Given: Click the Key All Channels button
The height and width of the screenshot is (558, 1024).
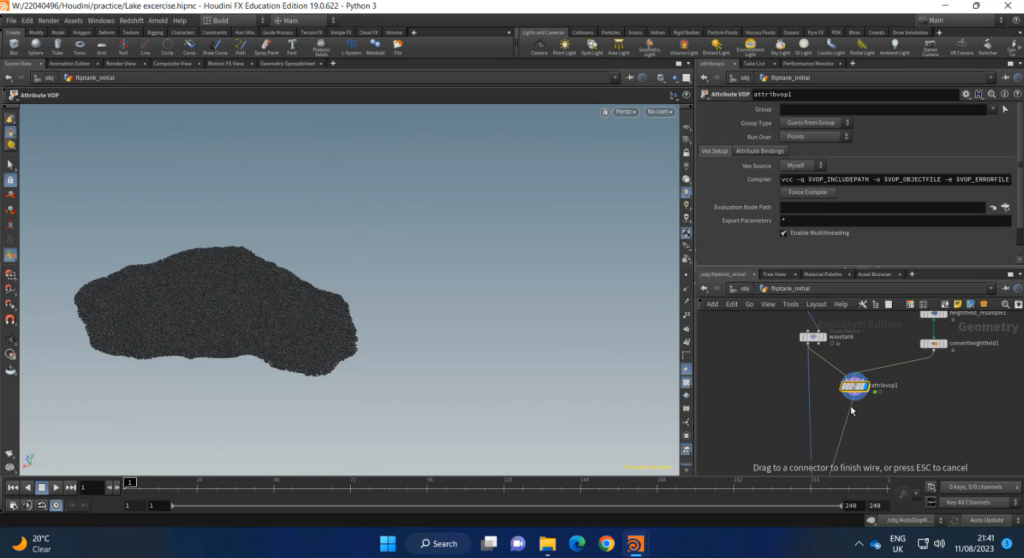Looking at the screenshot, I should [969, 502].
